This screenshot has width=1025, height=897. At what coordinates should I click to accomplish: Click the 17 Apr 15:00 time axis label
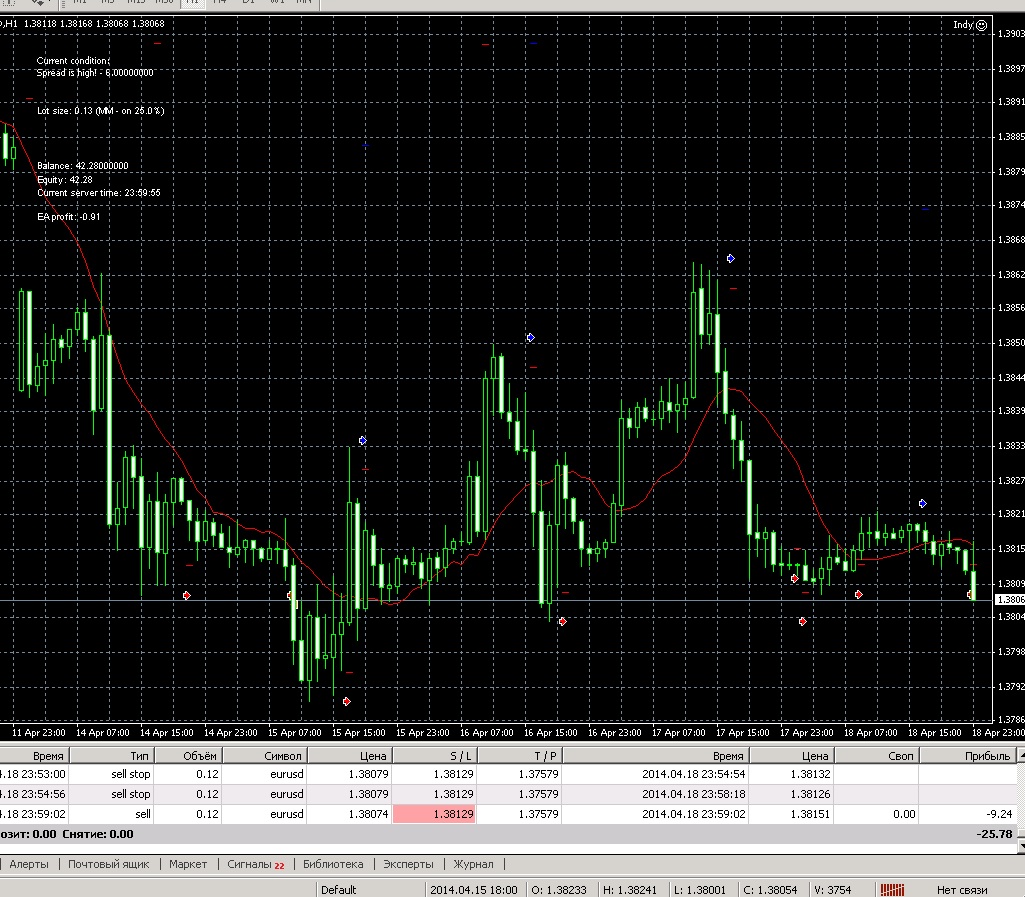[x=743, y=732]
